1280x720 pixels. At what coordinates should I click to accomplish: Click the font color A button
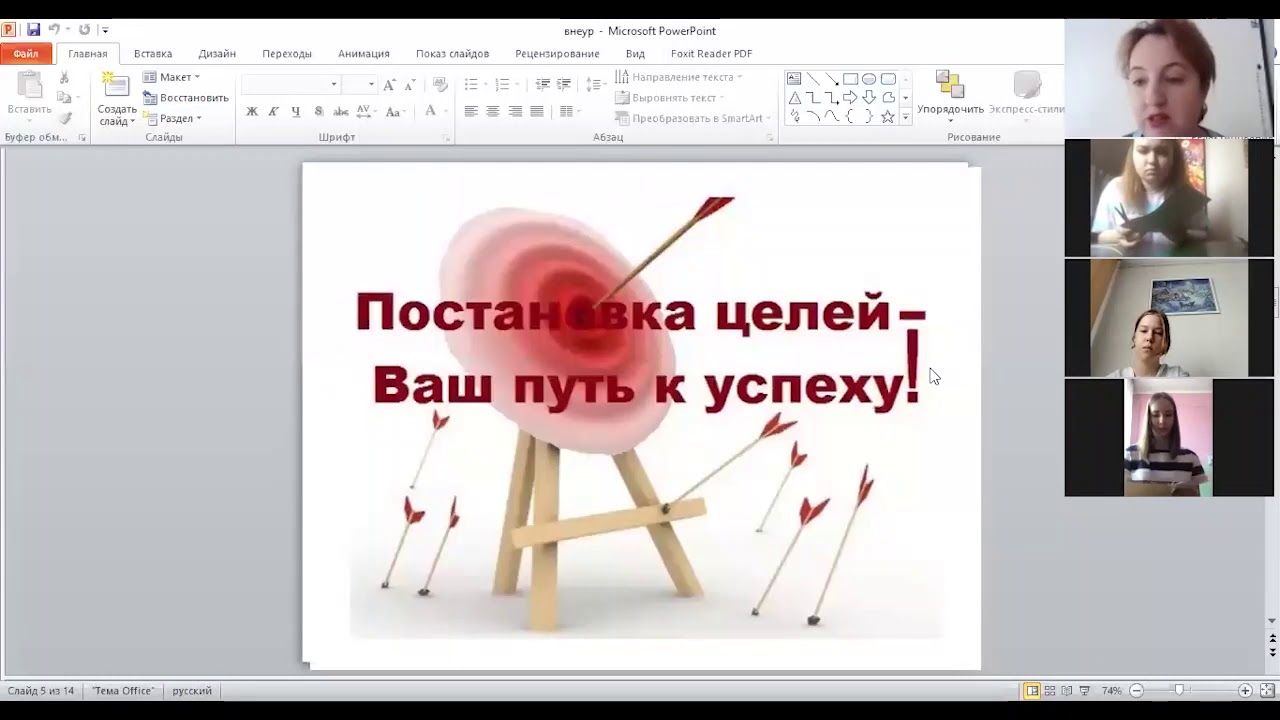(x=430, y=111)
